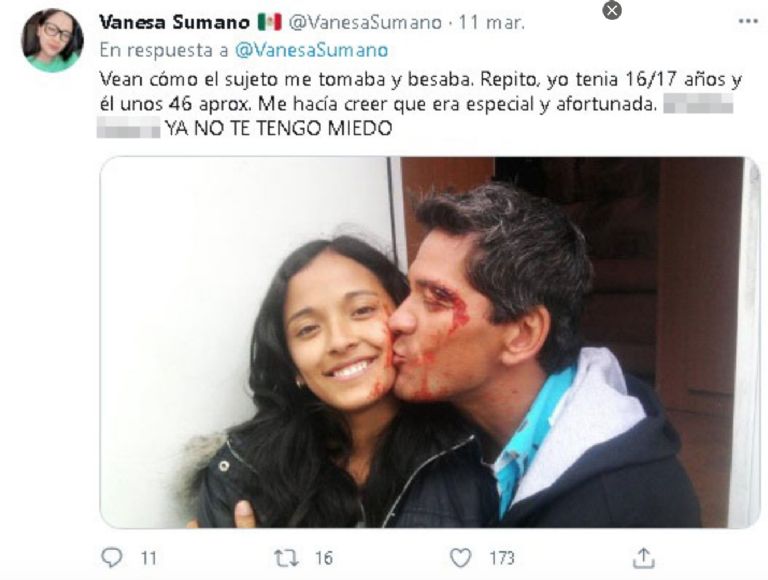Click the tweet text starting with Vean cómo

(x=421, y=104)
